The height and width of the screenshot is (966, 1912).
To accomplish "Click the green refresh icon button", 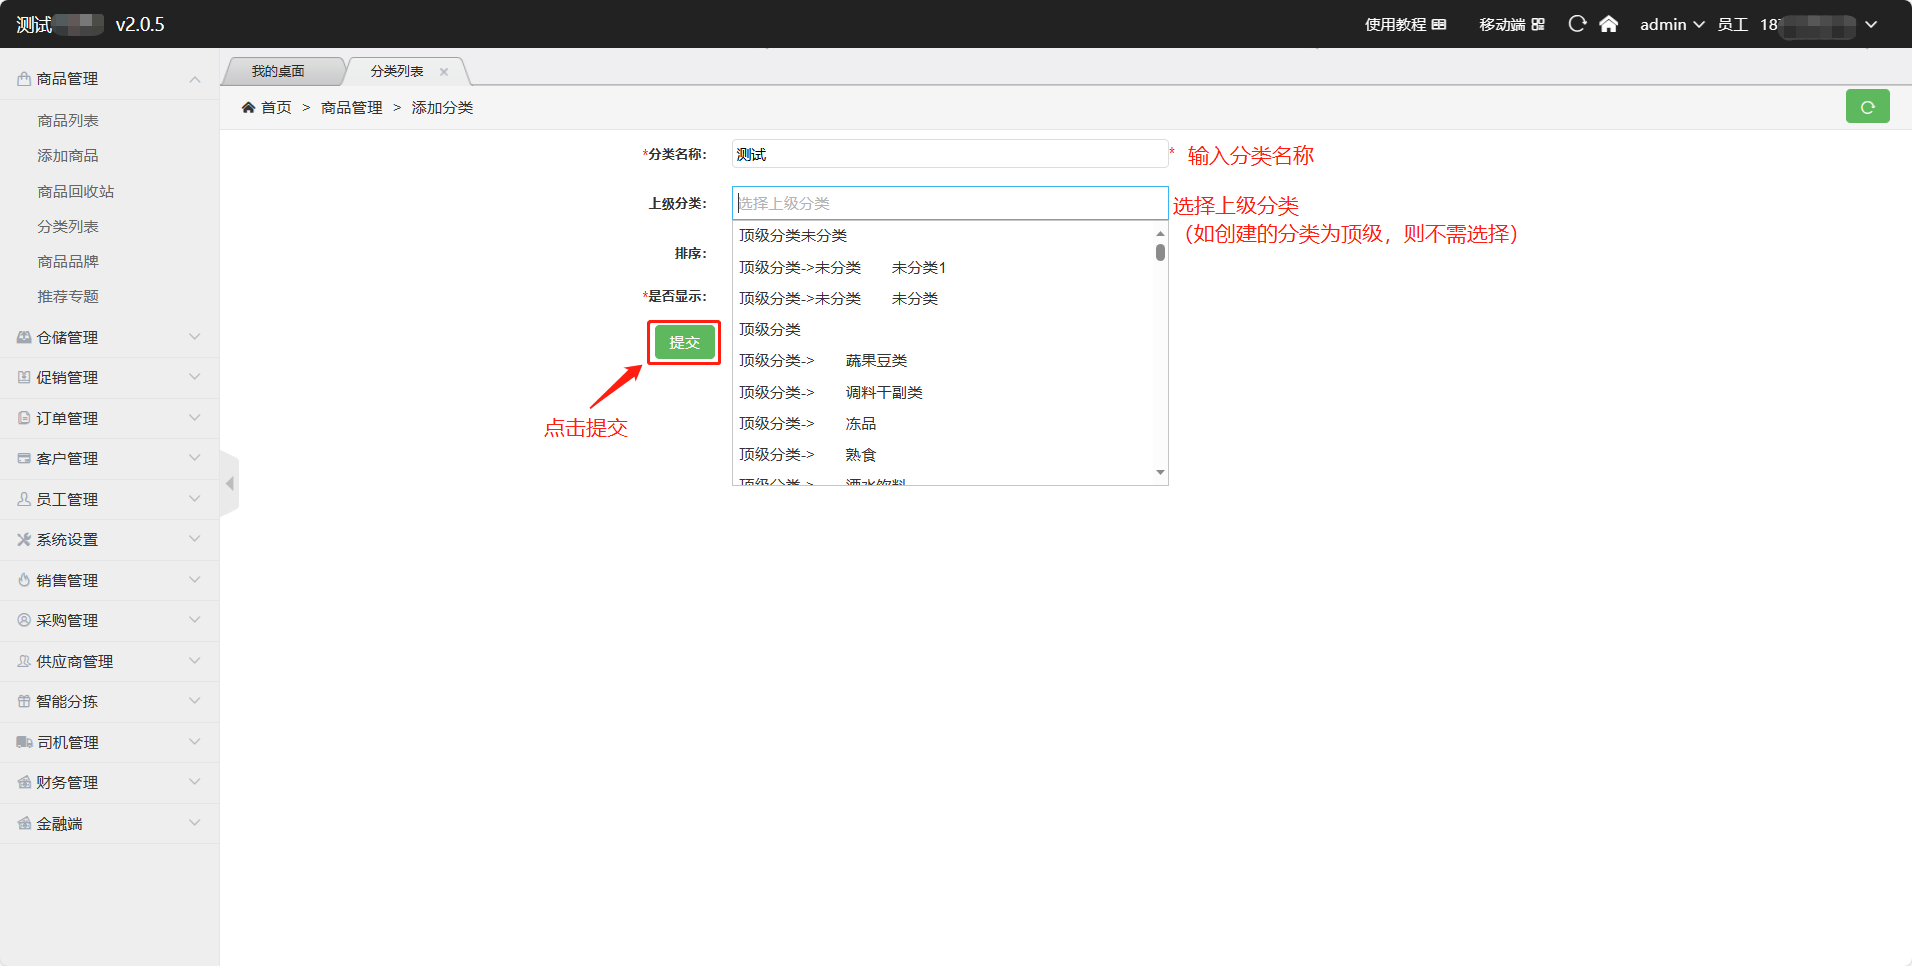I will click(1866, 107).
